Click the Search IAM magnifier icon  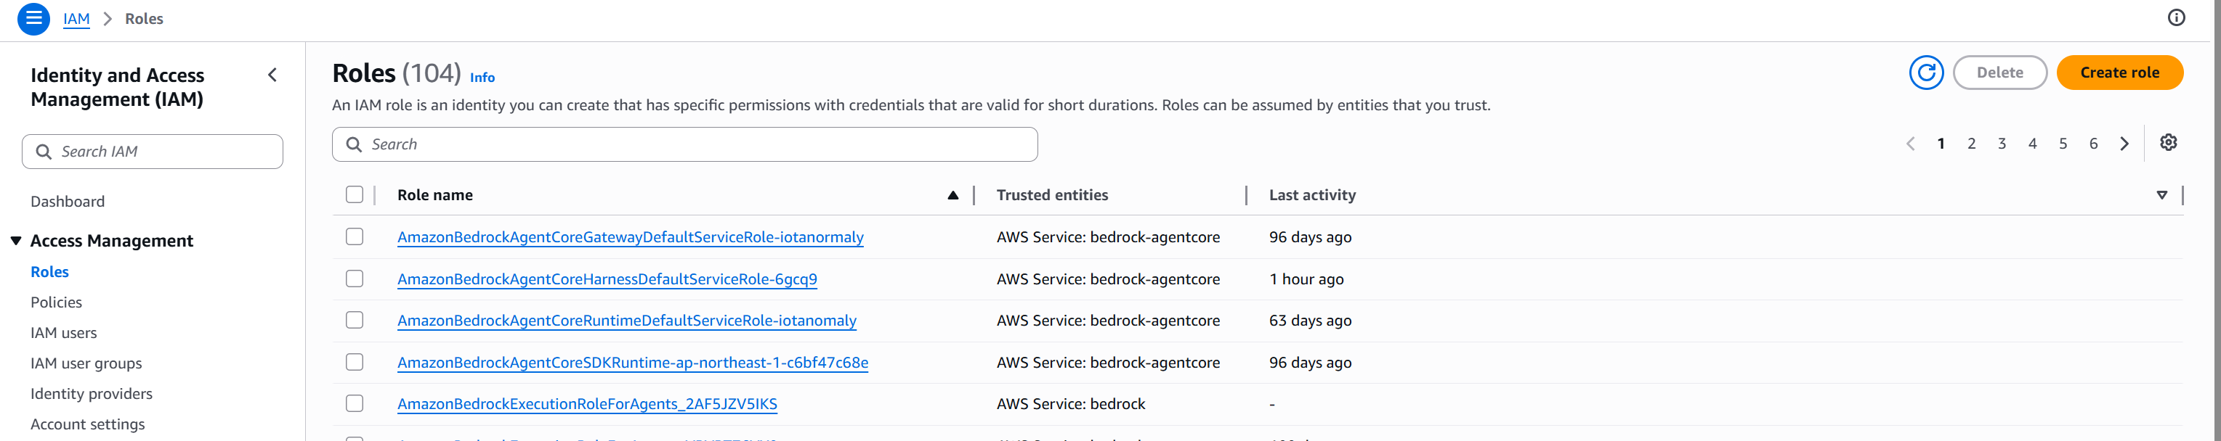pyautogui.click(x=44, y=152)
